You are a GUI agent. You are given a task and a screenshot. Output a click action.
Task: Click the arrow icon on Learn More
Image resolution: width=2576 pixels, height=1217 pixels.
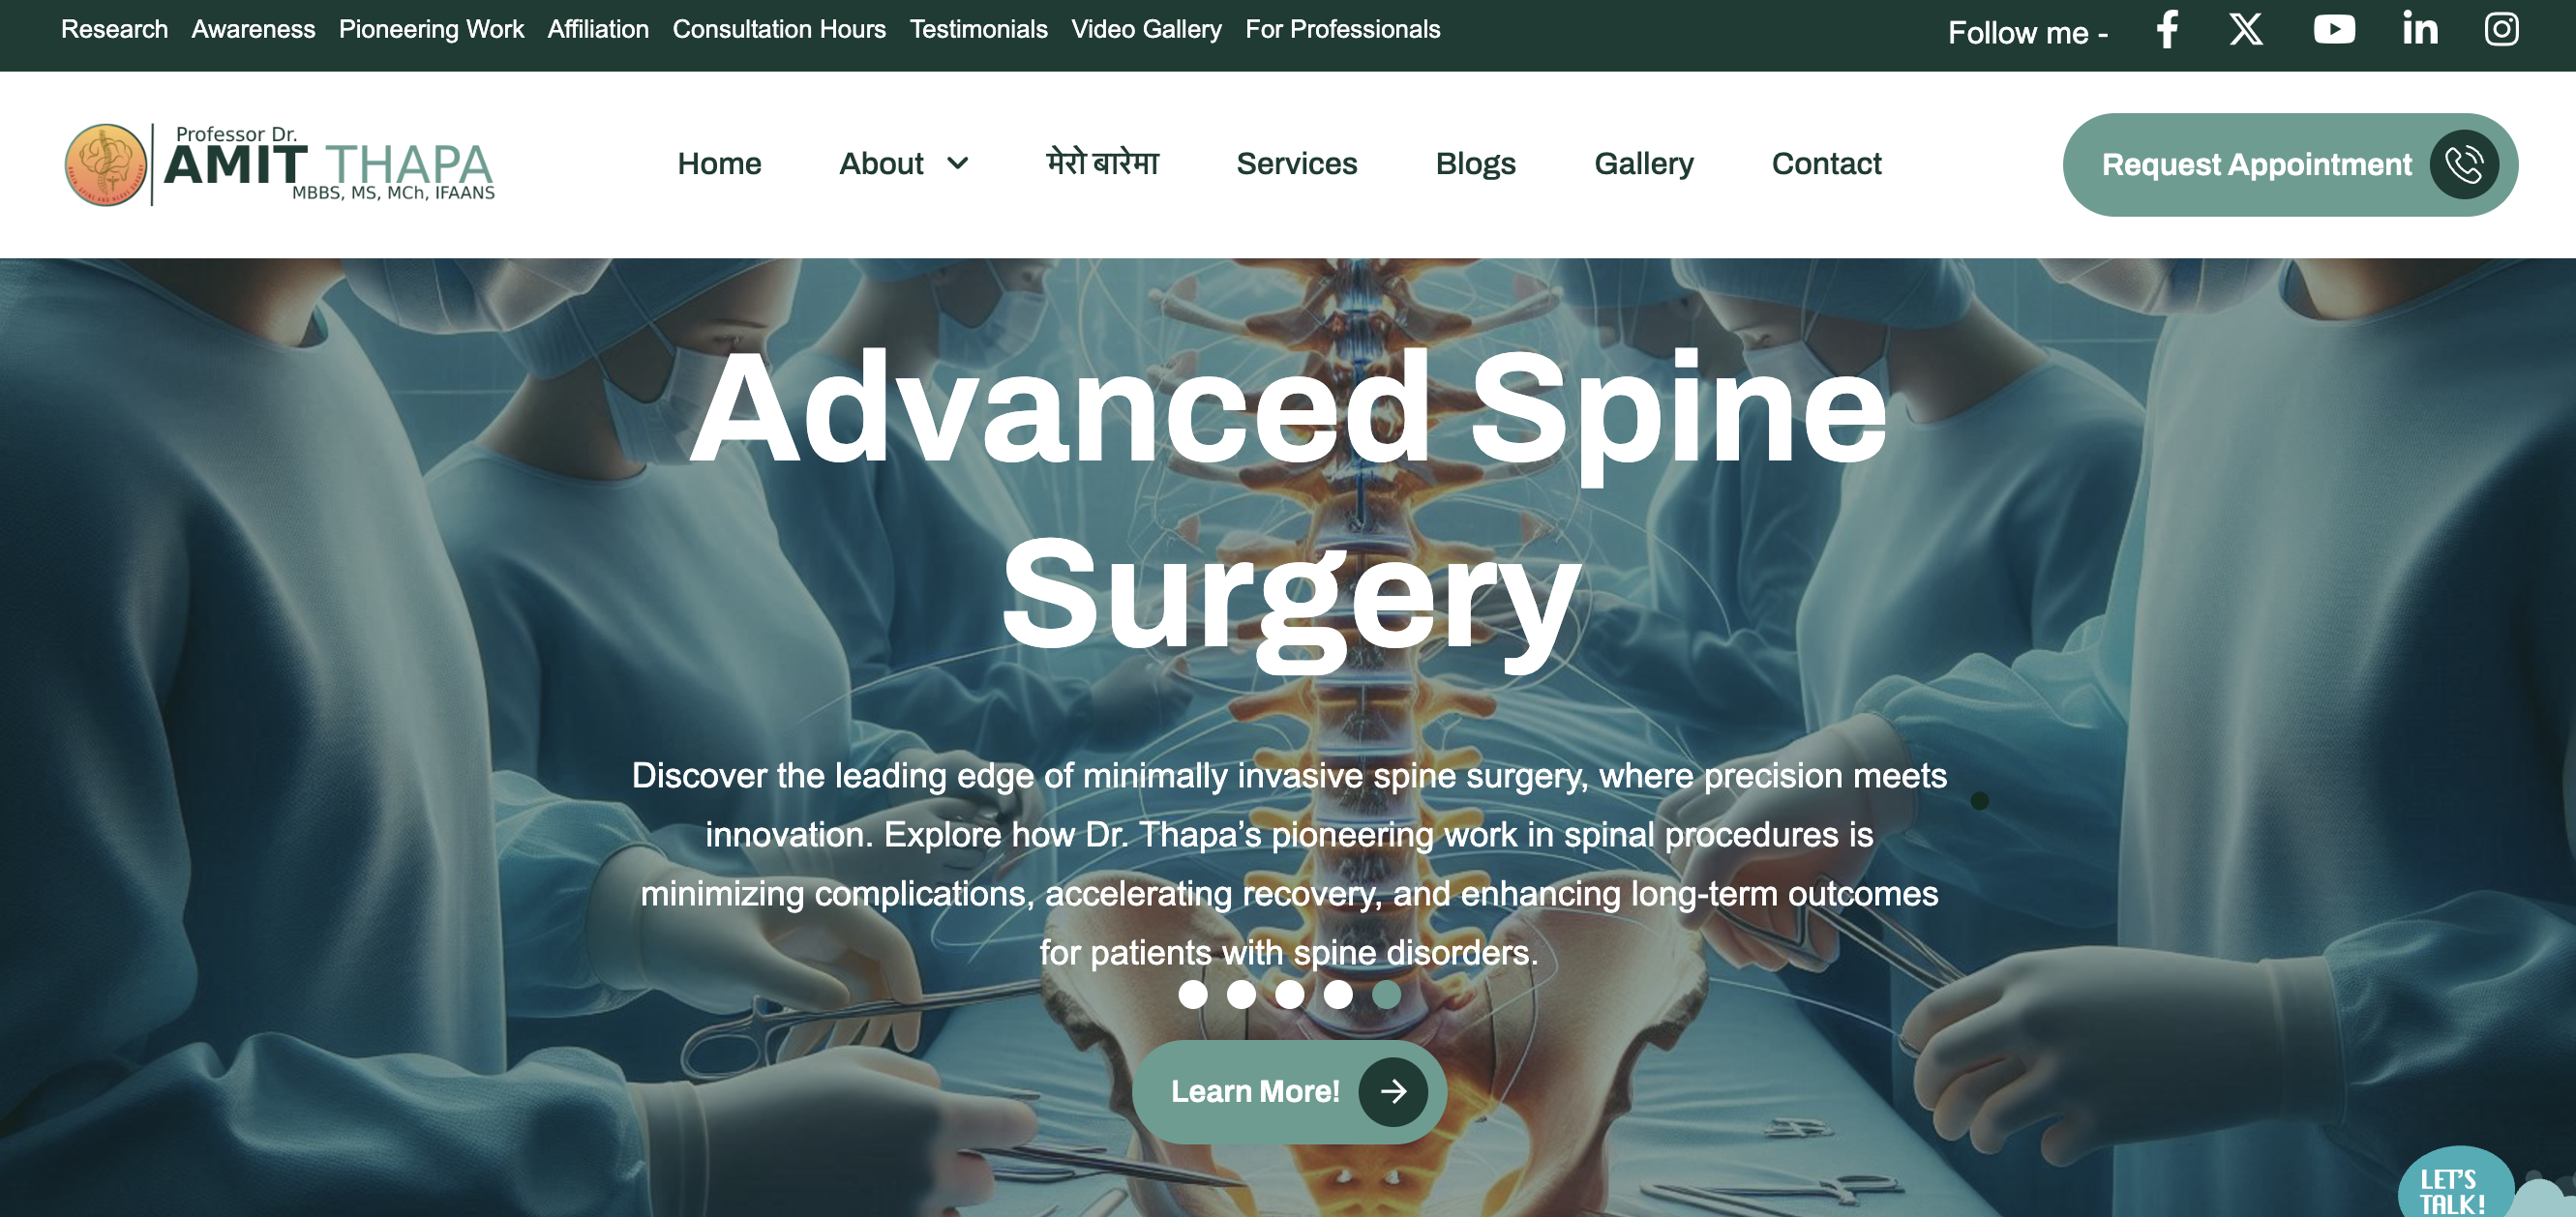[x=1393, y=1092]
